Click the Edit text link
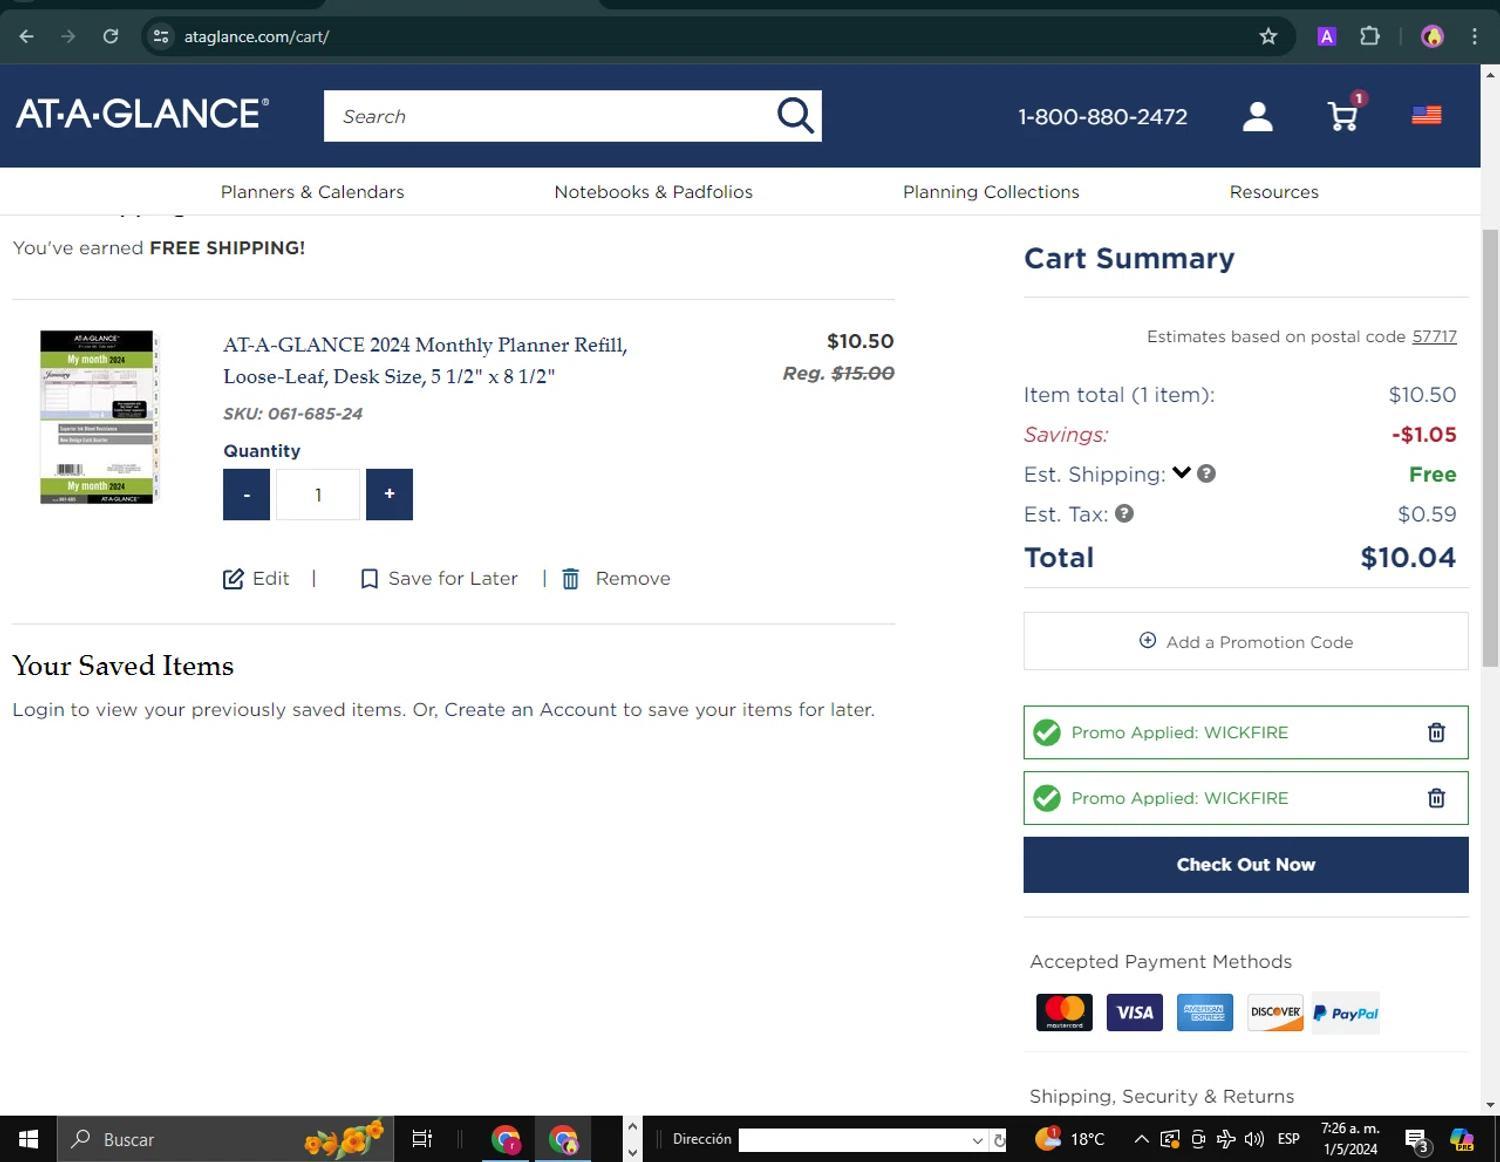Viewport: 1500px width, 1162px height. [271, 579]
